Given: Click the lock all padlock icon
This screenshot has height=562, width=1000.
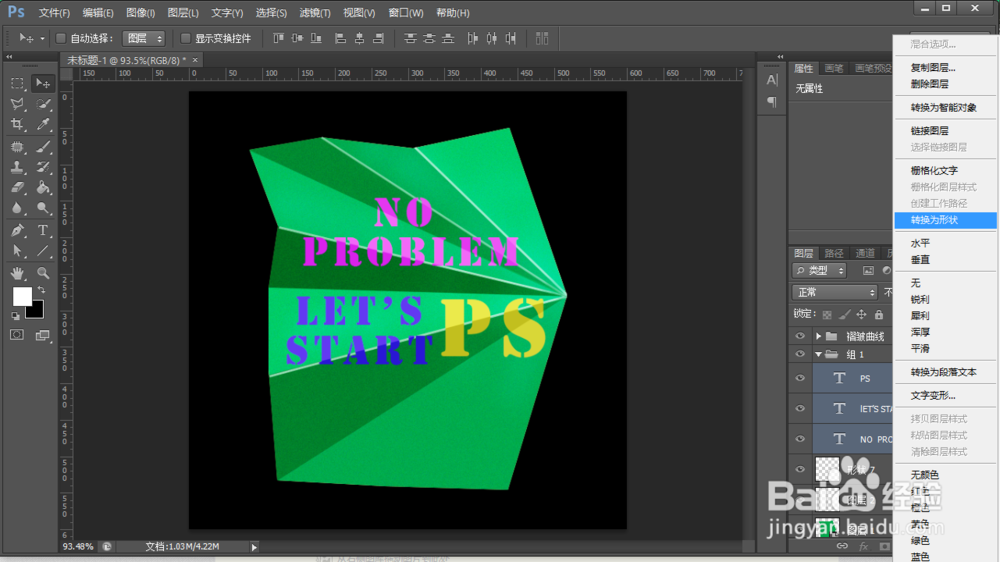Looking at the screenshot, I should click(x=879, y=314).
